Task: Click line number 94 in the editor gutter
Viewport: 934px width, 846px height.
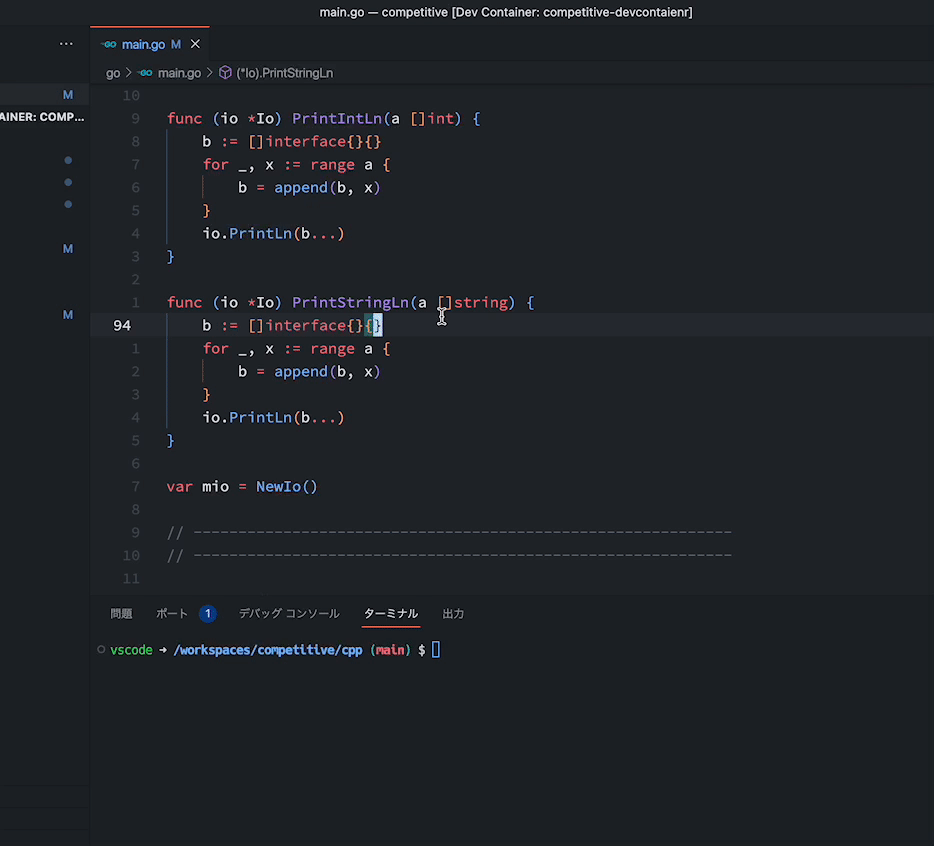Action: [x=122, y=325]
